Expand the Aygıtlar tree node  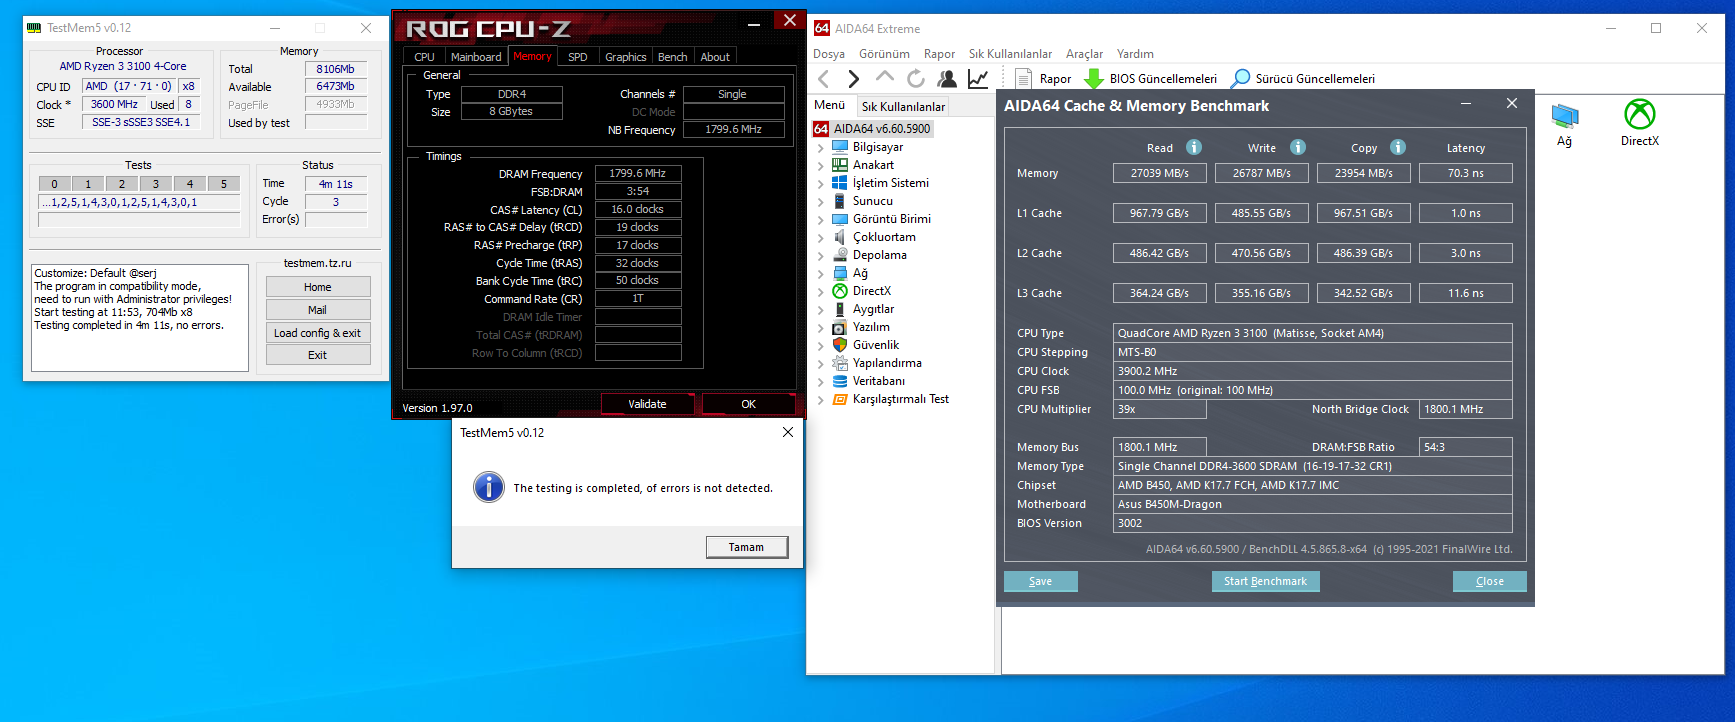coord(821,309)
